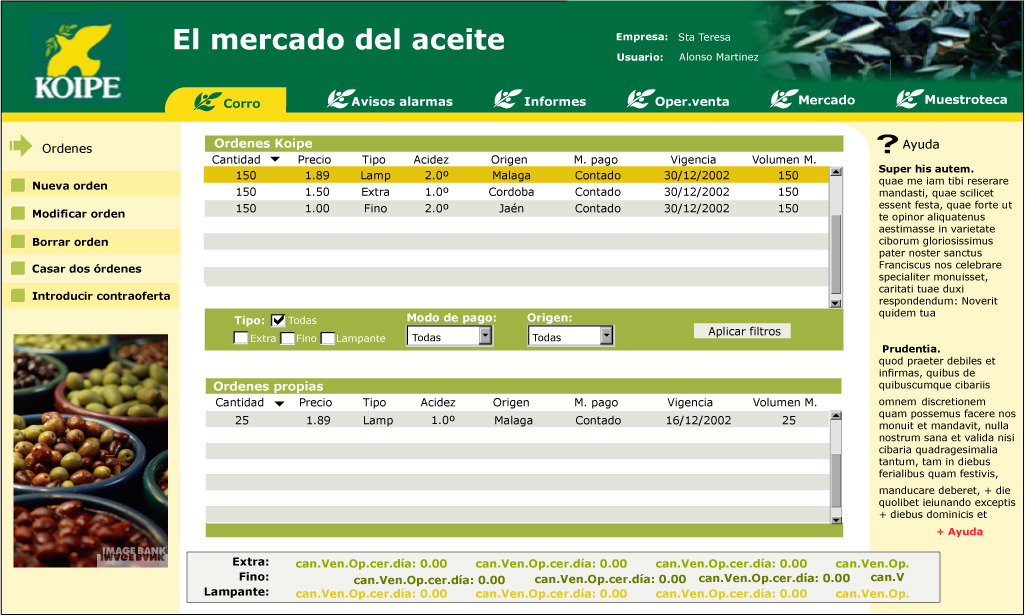Click the Ordenes propias scrollbar thumb
The width and height of the screenshot is (1025, 616).
tap(835, 479)
